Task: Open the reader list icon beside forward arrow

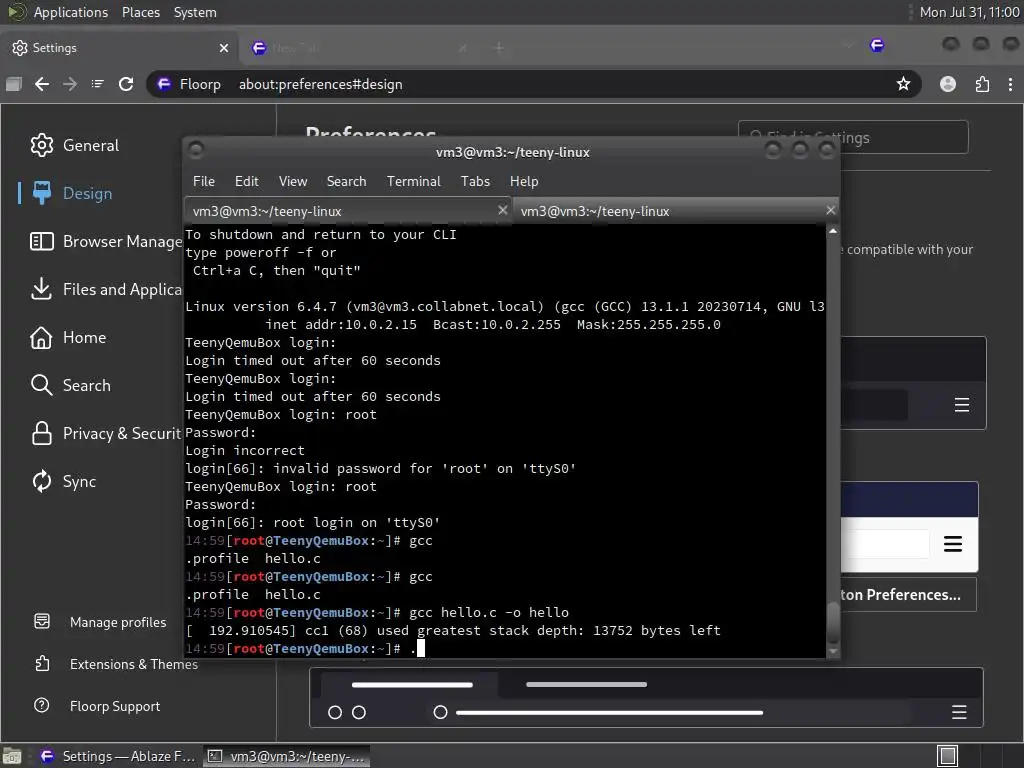Action: click(97, 84)
